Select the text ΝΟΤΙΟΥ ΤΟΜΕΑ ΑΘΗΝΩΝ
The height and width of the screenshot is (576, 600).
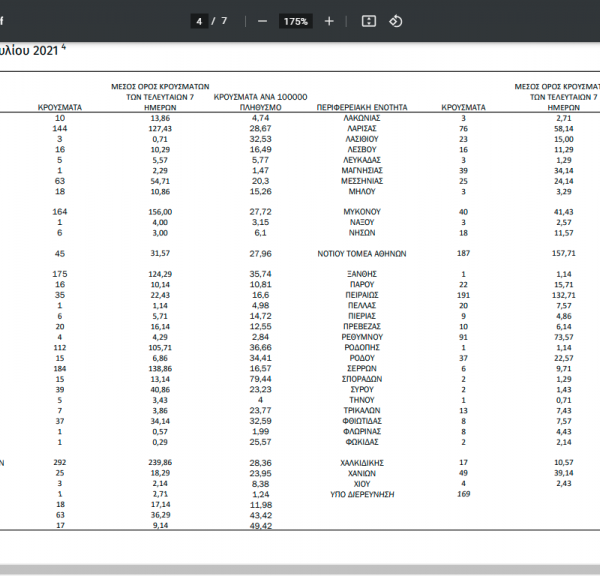362,254
